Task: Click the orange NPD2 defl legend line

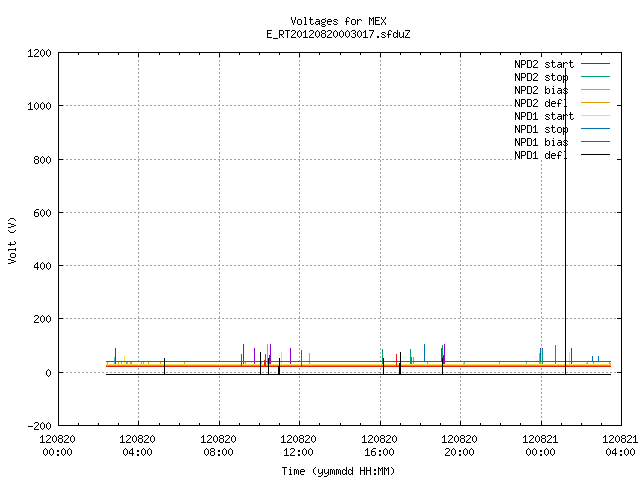Action: (596, 102)
